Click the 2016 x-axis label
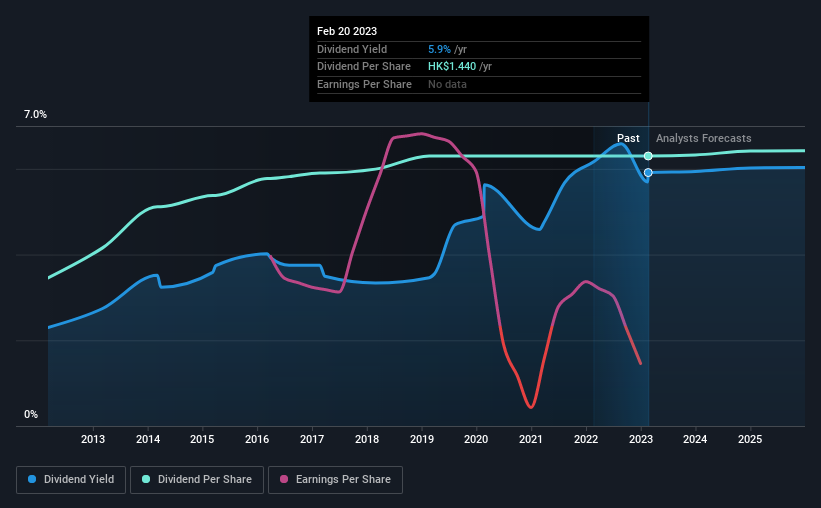This screenshot has height=508, width=821. tap(257, 439)
